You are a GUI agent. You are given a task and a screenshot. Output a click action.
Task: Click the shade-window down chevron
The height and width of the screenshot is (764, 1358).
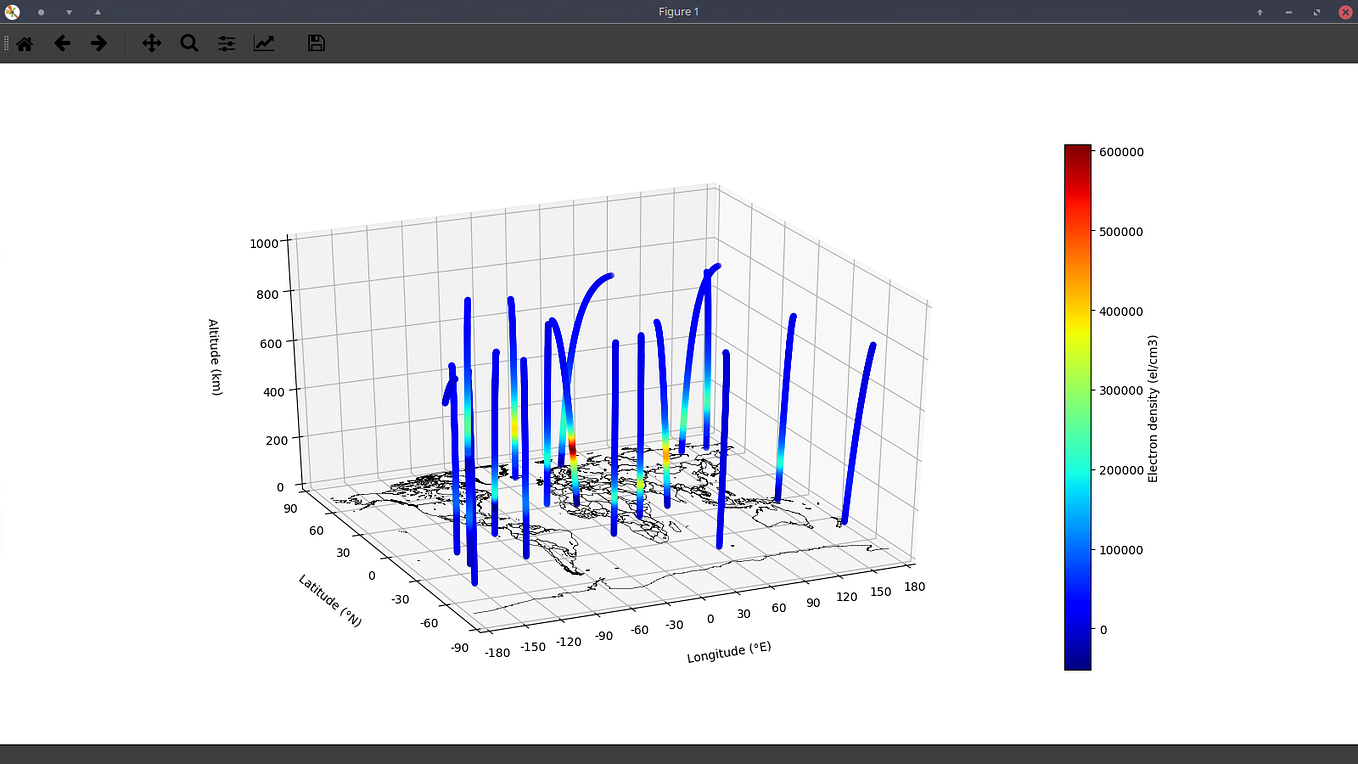[x=68, y=12]
